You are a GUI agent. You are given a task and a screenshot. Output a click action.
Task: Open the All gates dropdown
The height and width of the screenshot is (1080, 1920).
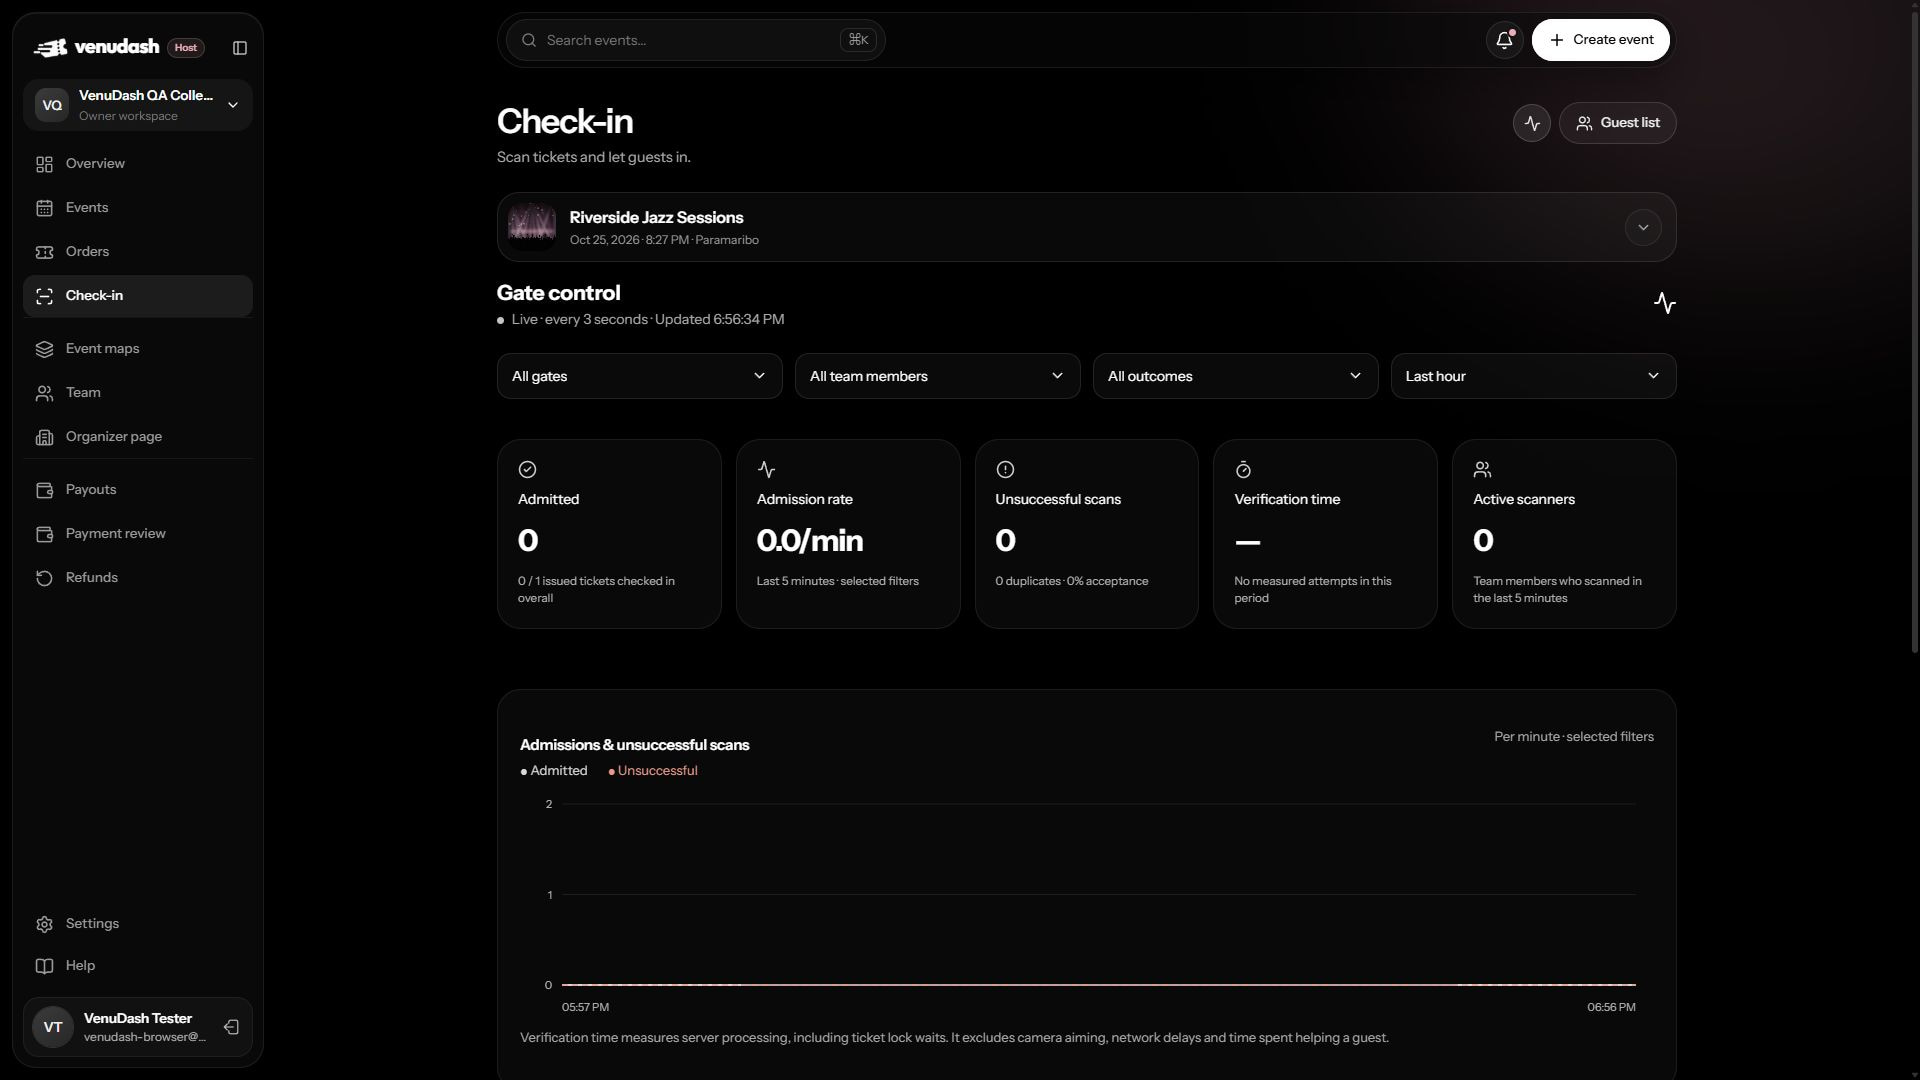click(639, 376)
